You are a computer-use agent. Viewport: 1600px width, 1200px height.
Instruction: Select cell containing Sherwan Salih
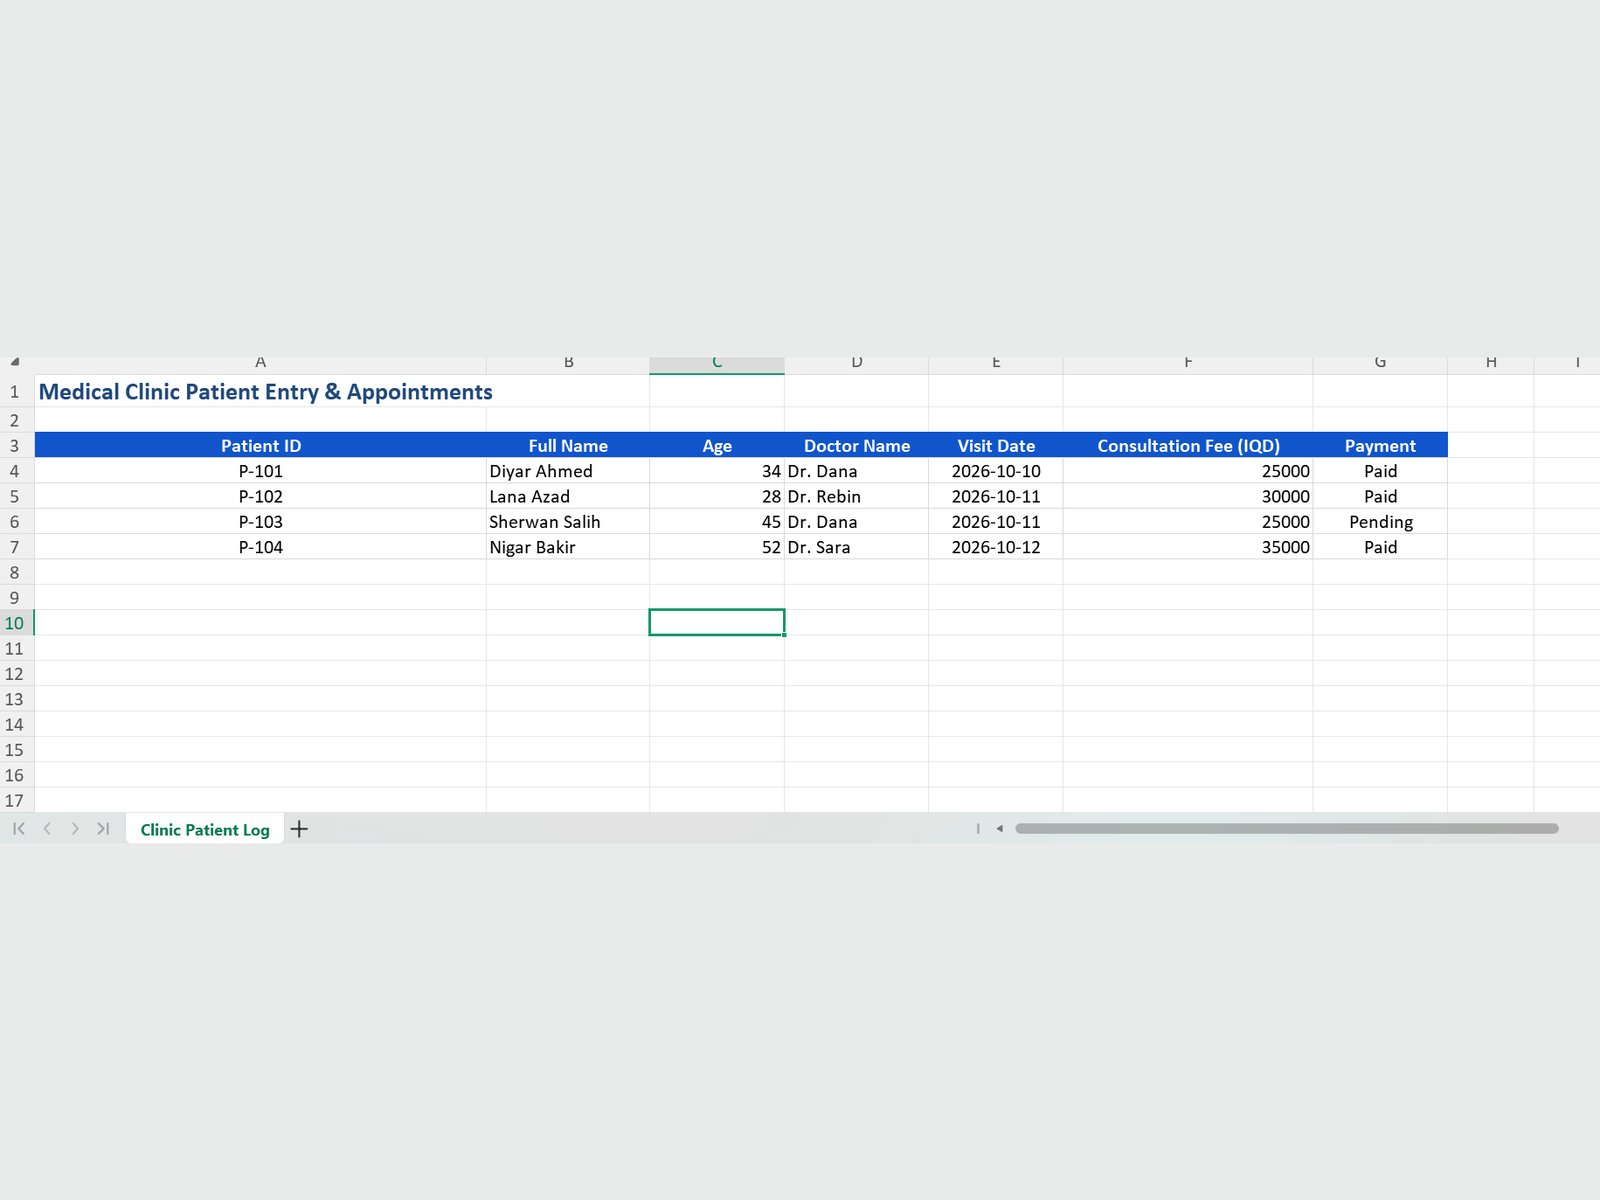coord(568,522)
